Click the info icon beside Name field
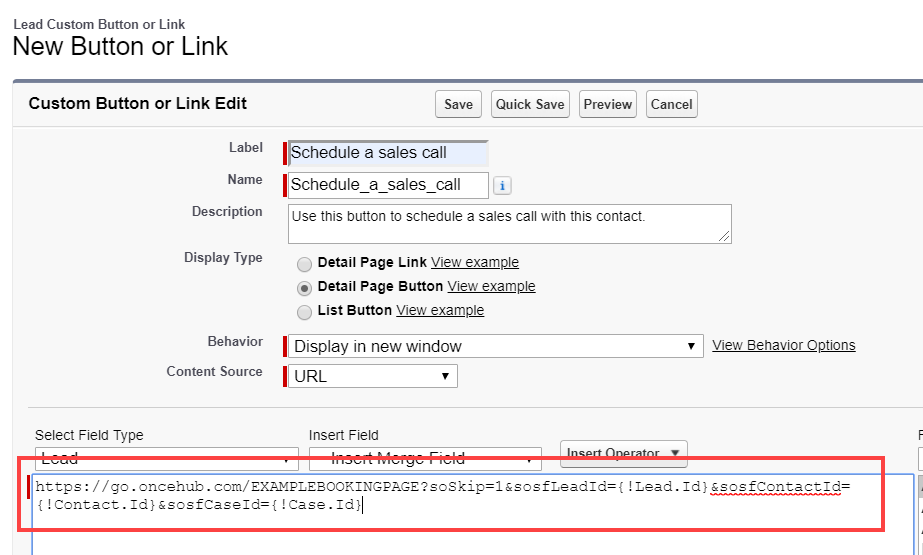The height and width of the screenshot is (555, 923). pyautogui.click(x=502, y=185)
